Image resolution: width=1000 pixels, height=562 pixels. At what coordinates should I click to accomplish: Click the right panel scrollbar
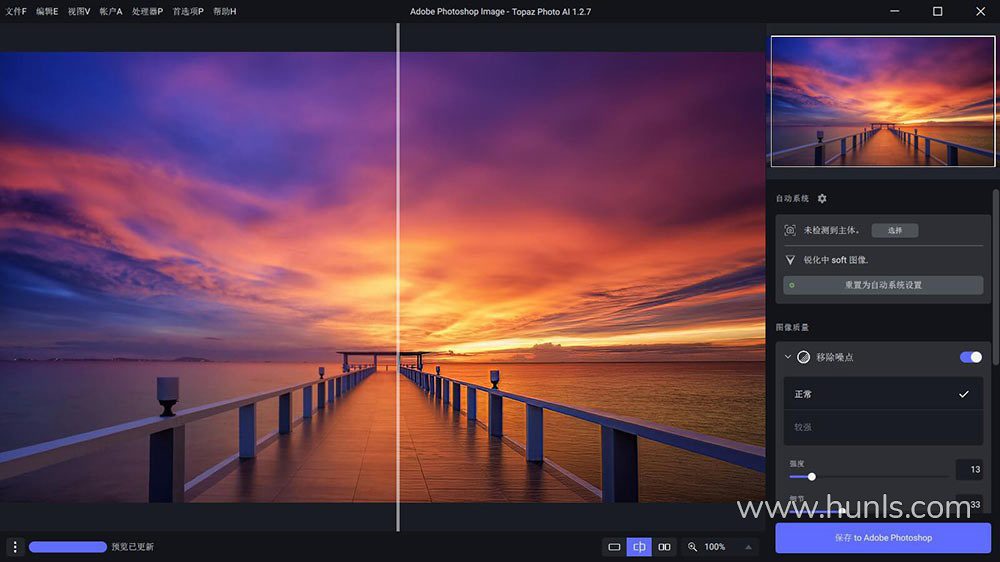click(x=996, y=277)
